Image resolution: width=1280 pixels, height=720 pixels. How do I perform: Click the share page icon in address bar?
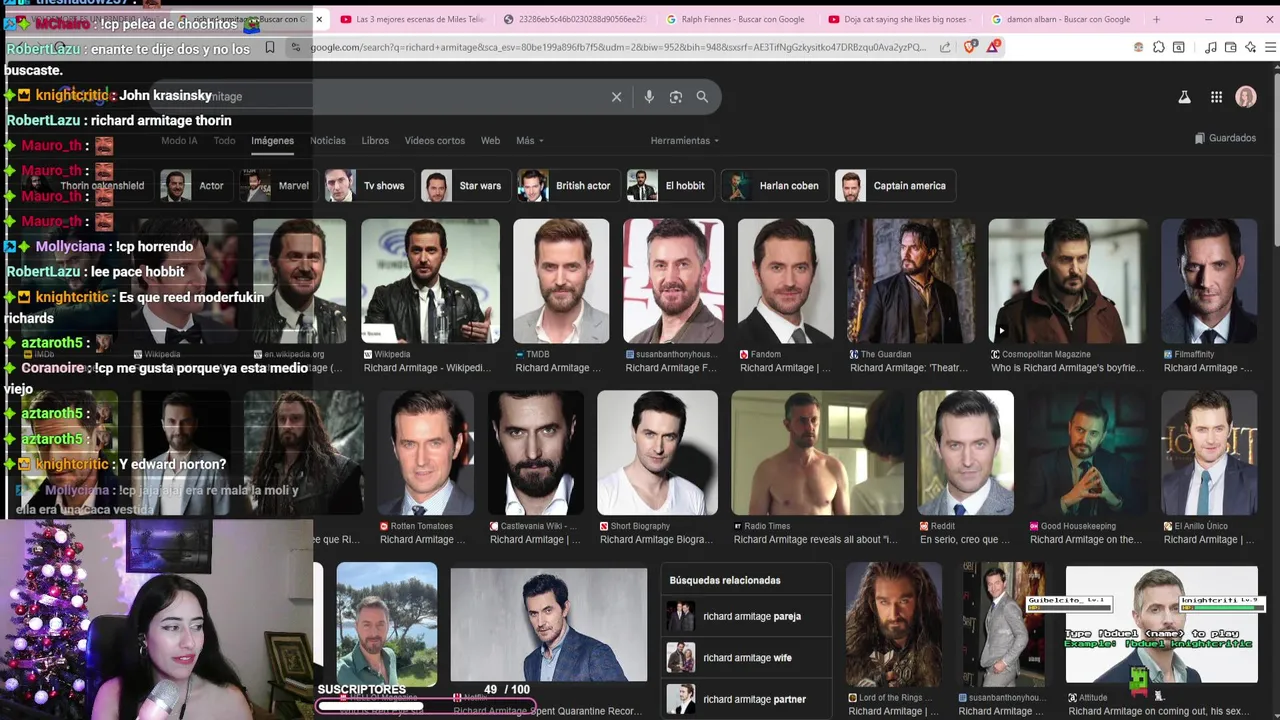pos(945,47)
